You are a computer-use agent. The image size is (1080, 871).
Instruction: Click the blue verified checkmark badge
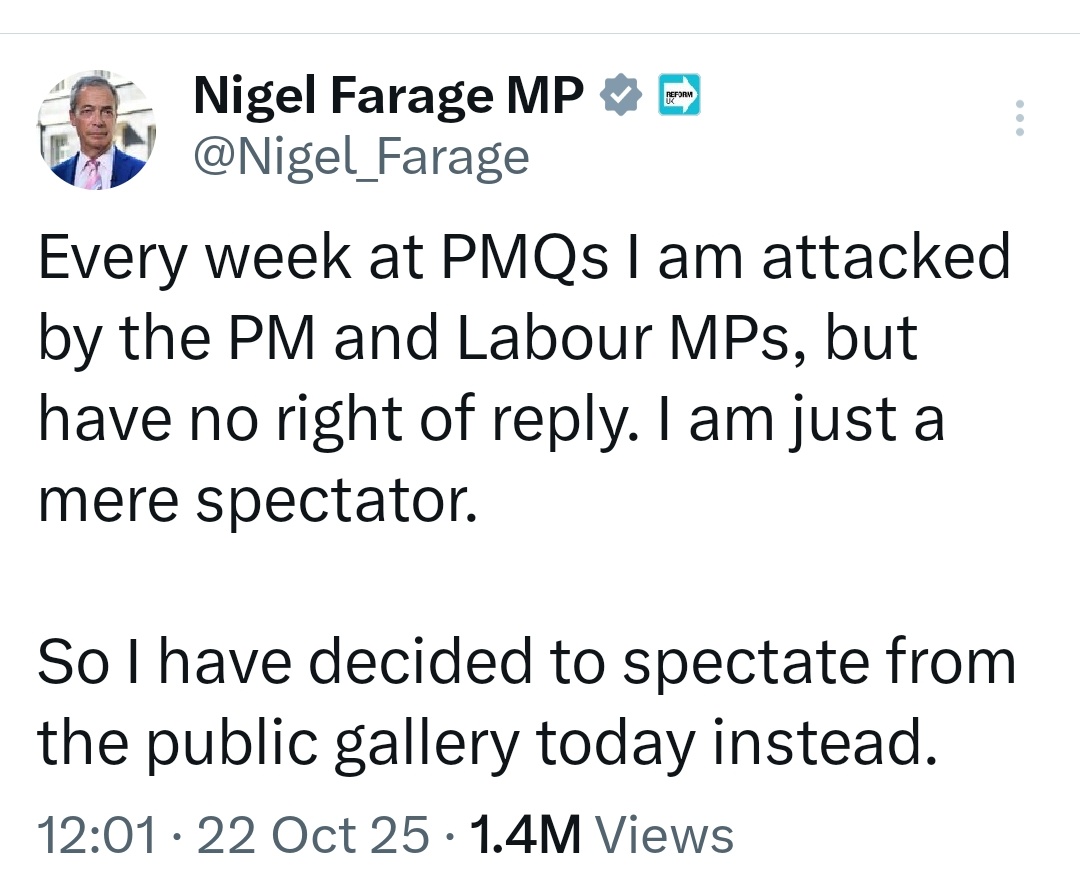(620, 97)
